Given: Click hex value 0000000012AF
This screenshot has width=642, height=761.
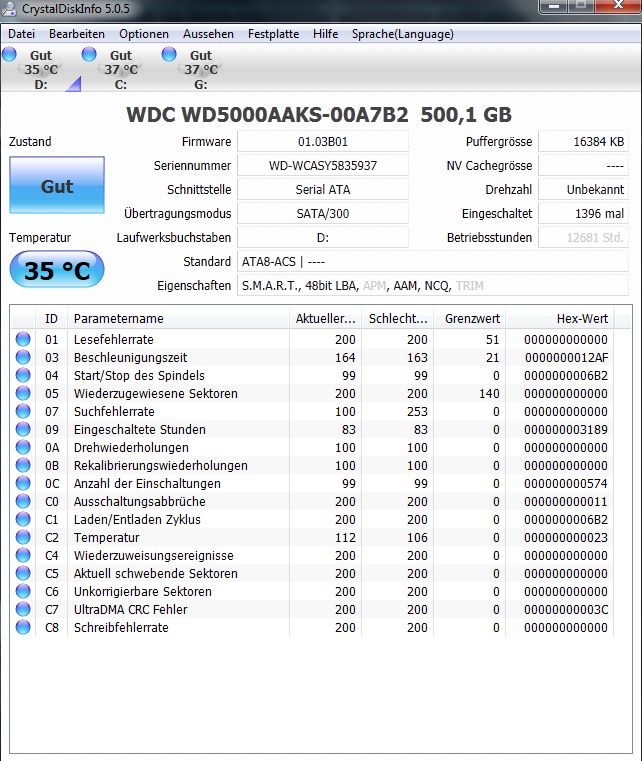Looking at the screenshot, I should coord(566,358).
